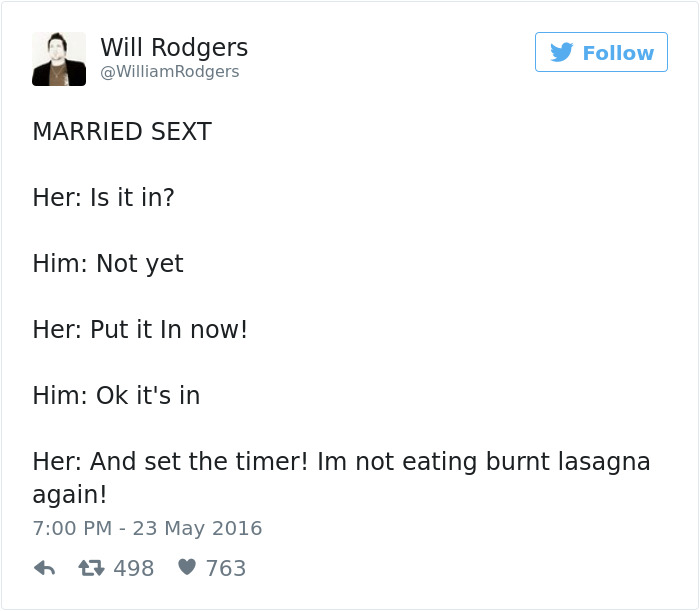Viewport: 700px width, 611px height.
Task: Click the 'And set the timer!' sentence
Action: [x=199, y=461]
